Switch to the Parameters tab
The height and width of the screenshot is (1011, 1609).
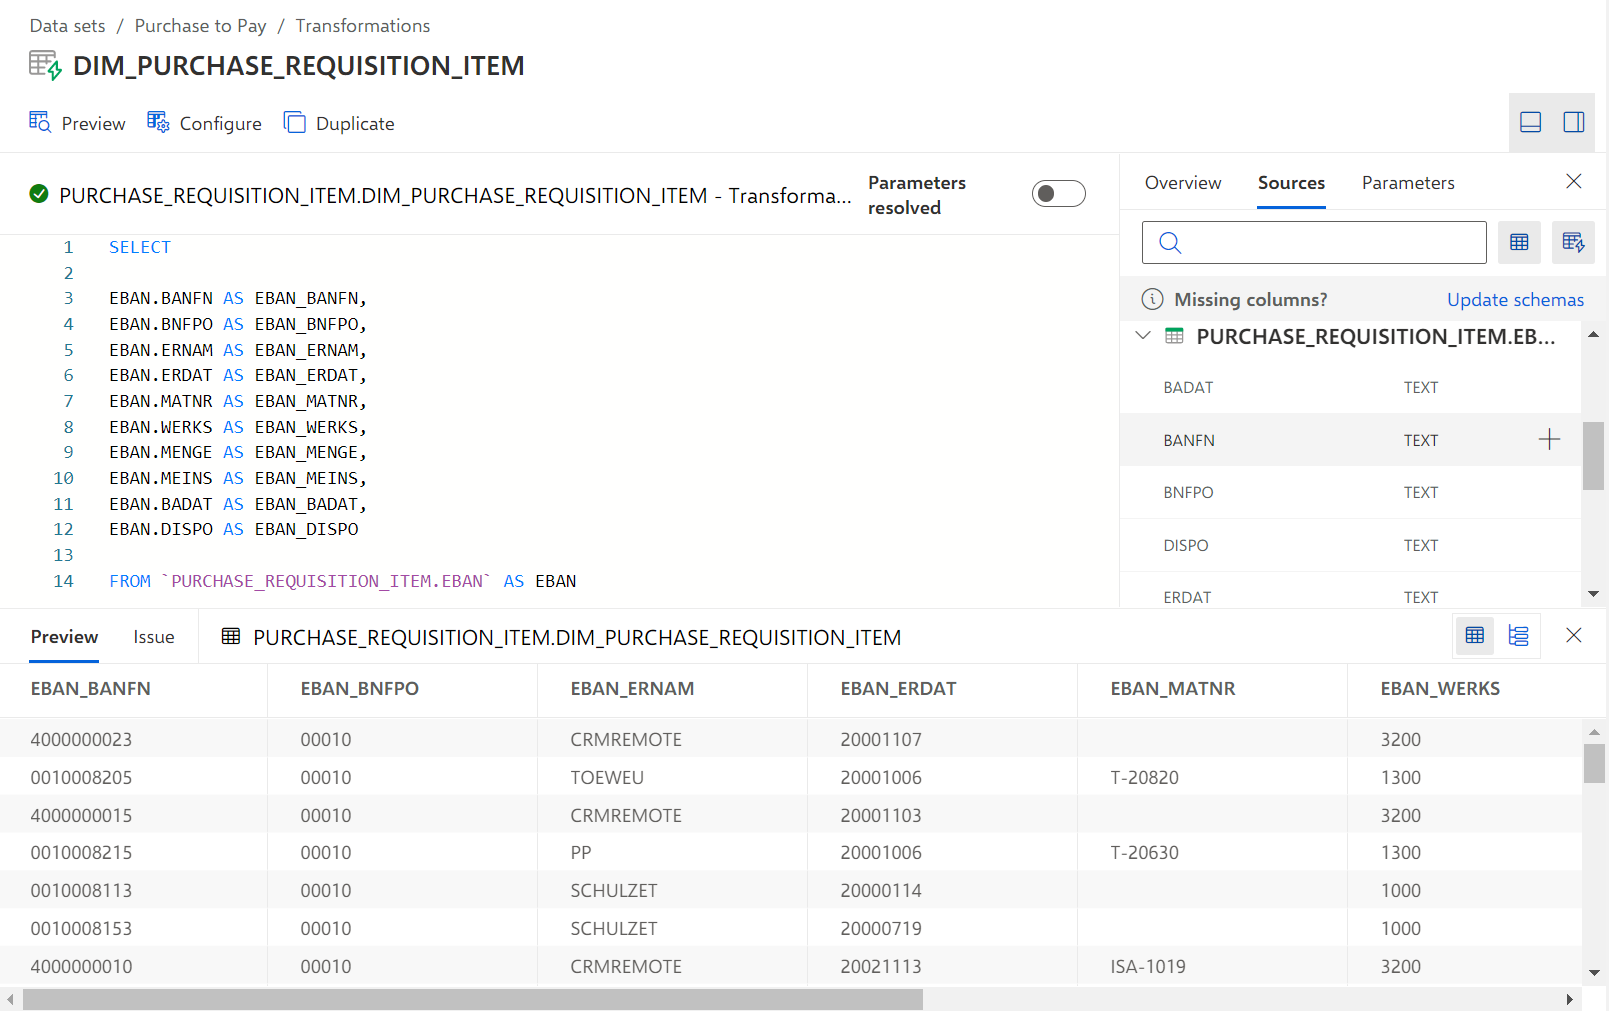(1408, 183)
